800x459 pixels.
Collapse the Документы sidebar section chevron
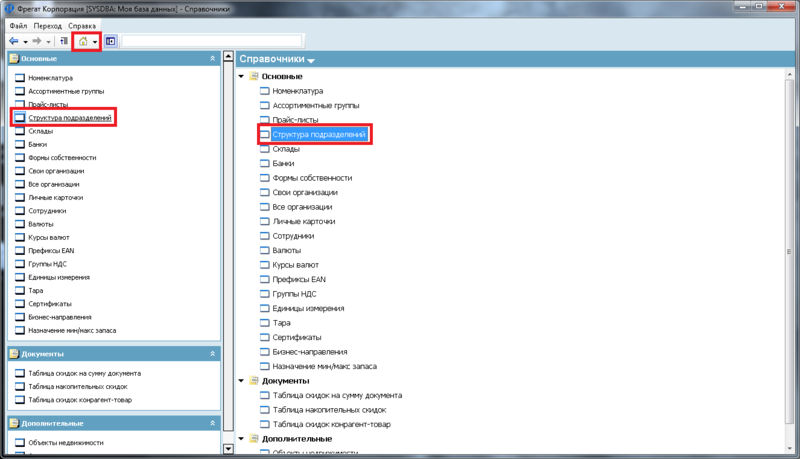tap(213, 353)
